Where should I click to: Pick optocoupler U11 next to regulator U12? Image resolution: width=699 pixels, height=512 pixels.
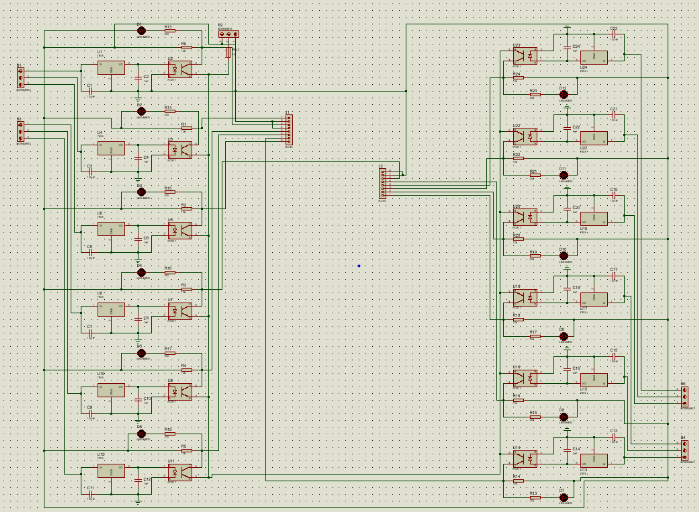click(x=180, y=472)
